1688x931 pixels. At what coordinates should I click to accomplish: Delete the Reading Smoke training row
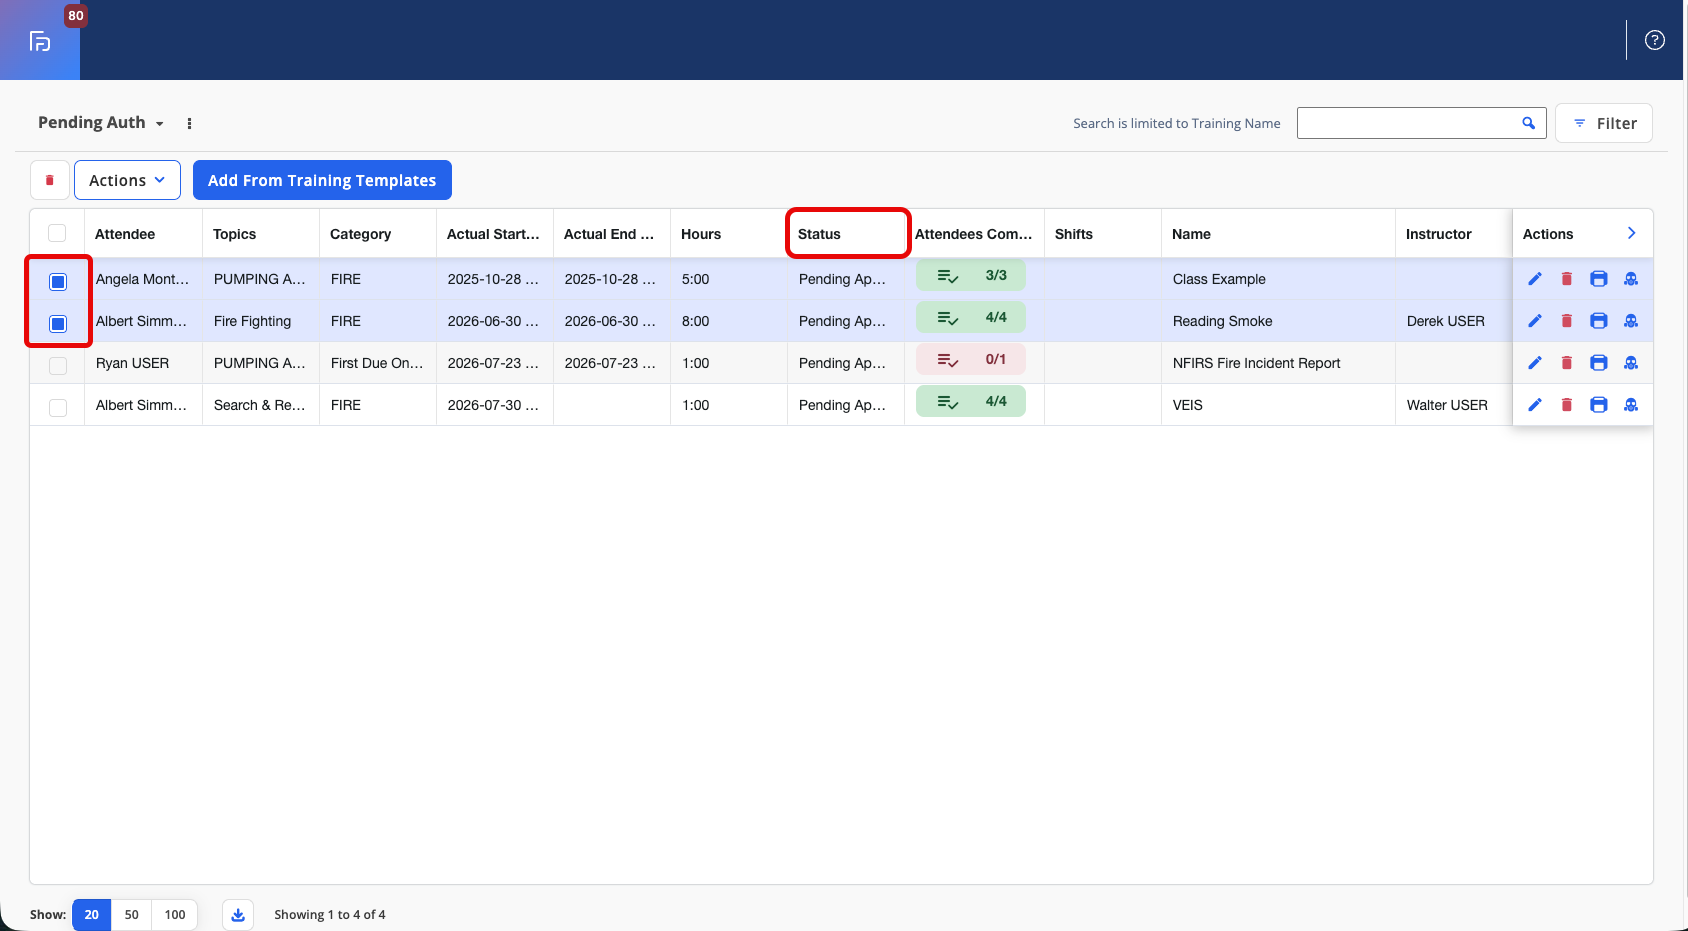click(x=1567, y=321)
